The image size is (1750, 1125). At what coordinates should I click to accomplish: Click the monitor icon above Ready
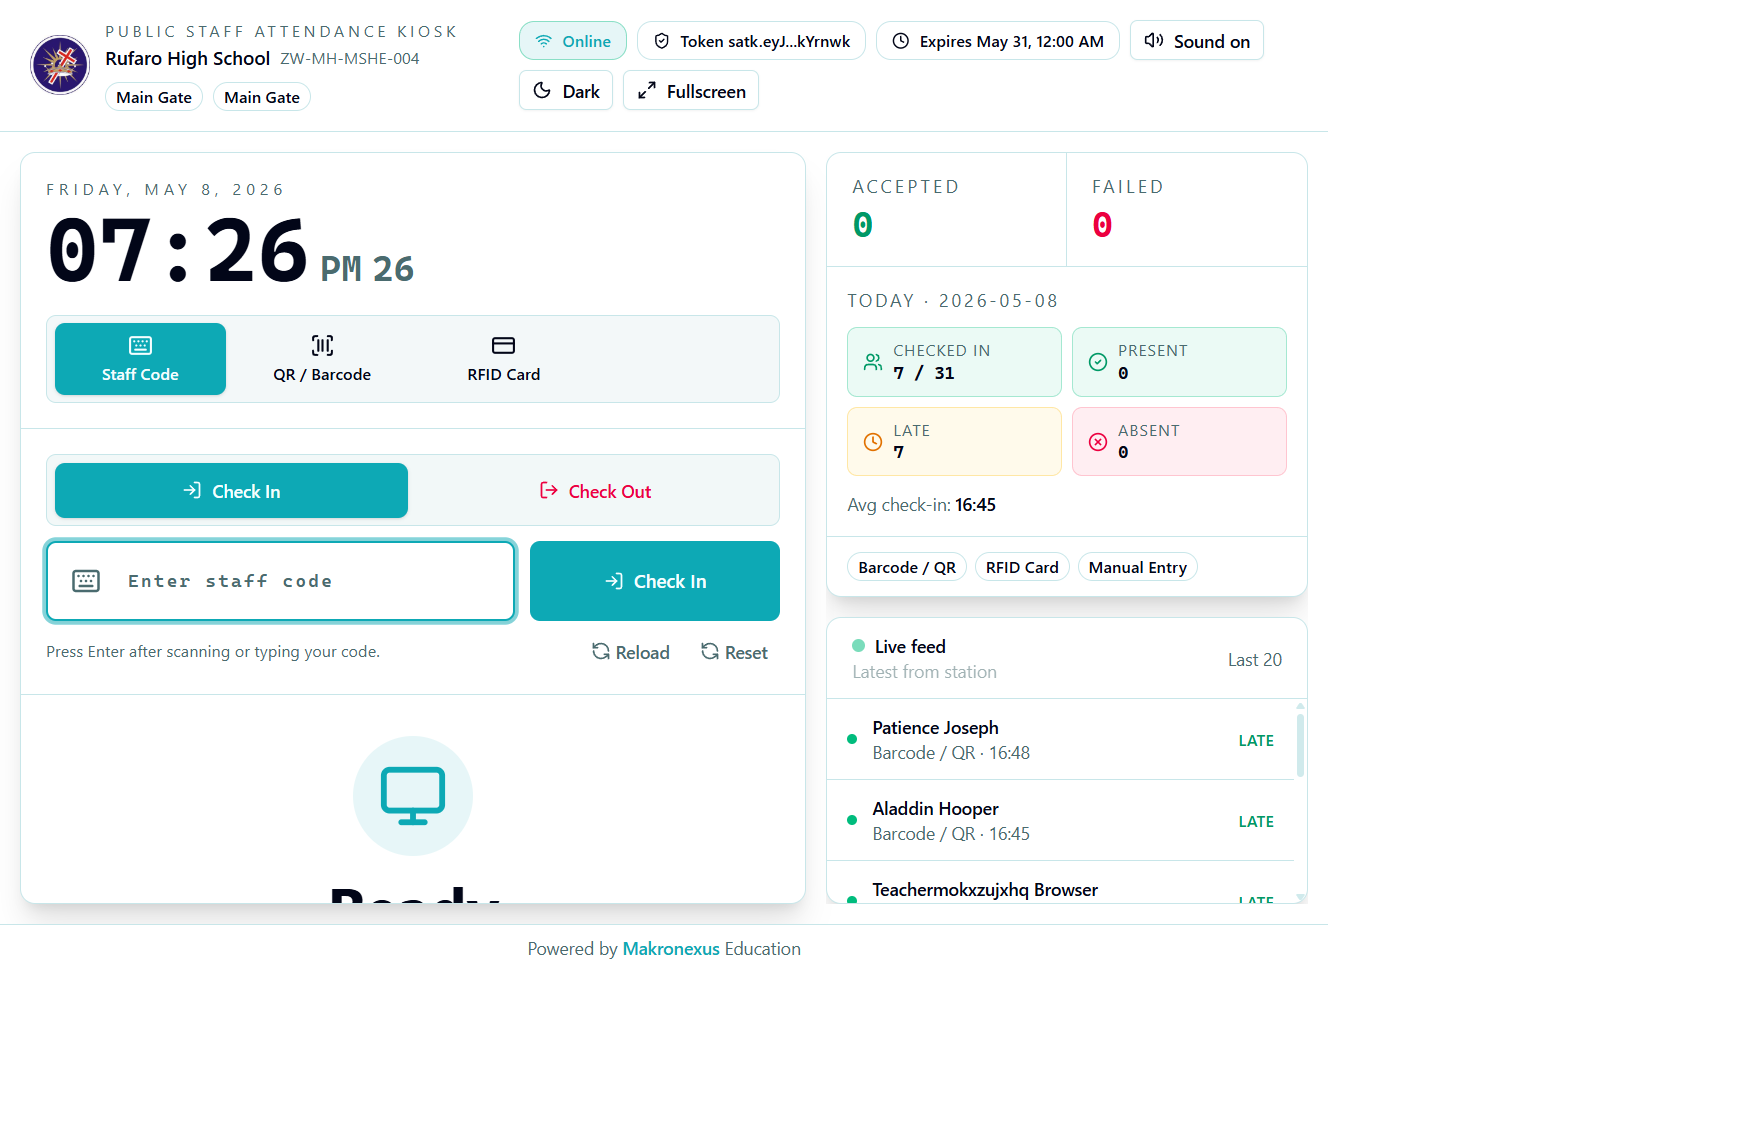point(413,796)
